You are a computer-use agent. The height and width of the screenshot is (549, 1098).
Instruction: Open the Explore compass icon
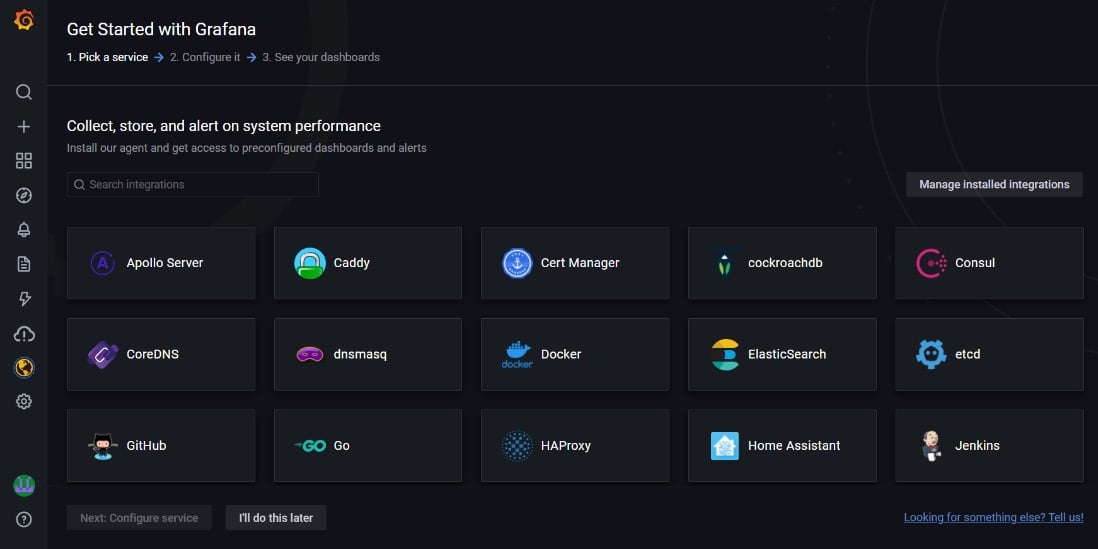click(x=24, y=195)
